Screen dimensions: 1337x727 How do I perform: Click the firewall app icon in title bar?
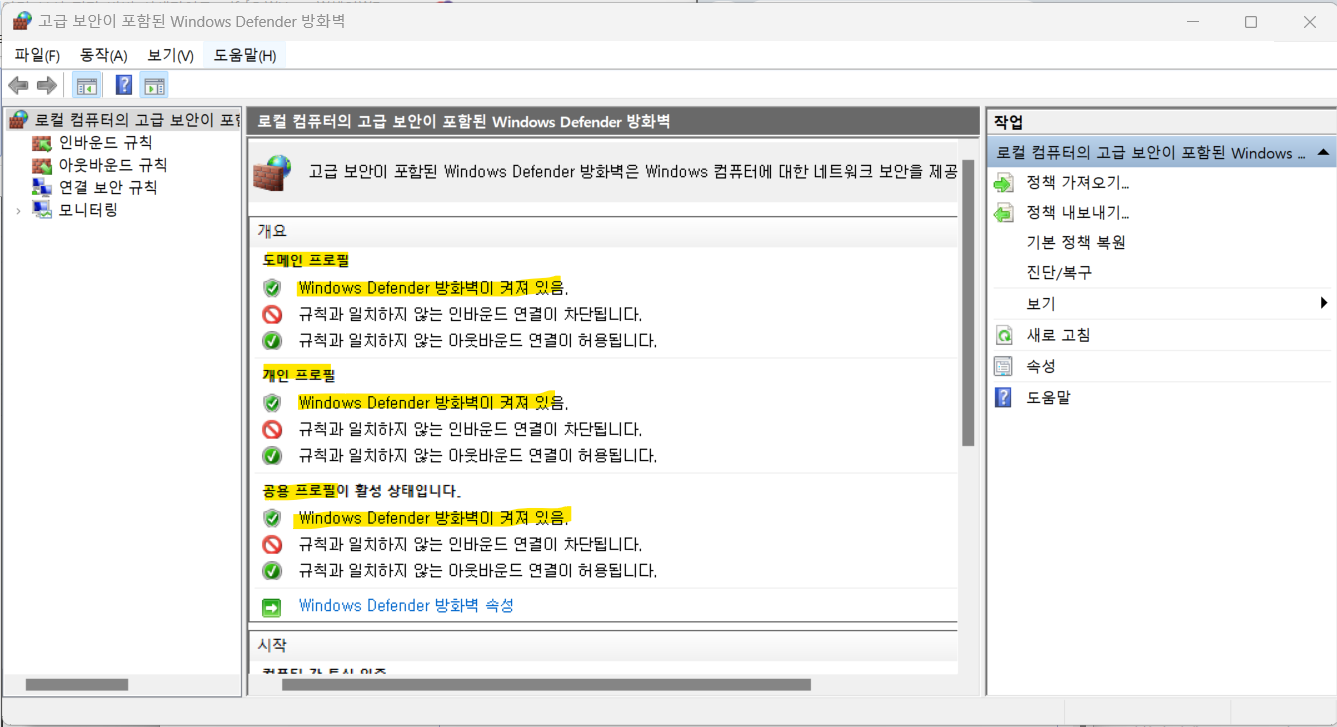[21, 21]
